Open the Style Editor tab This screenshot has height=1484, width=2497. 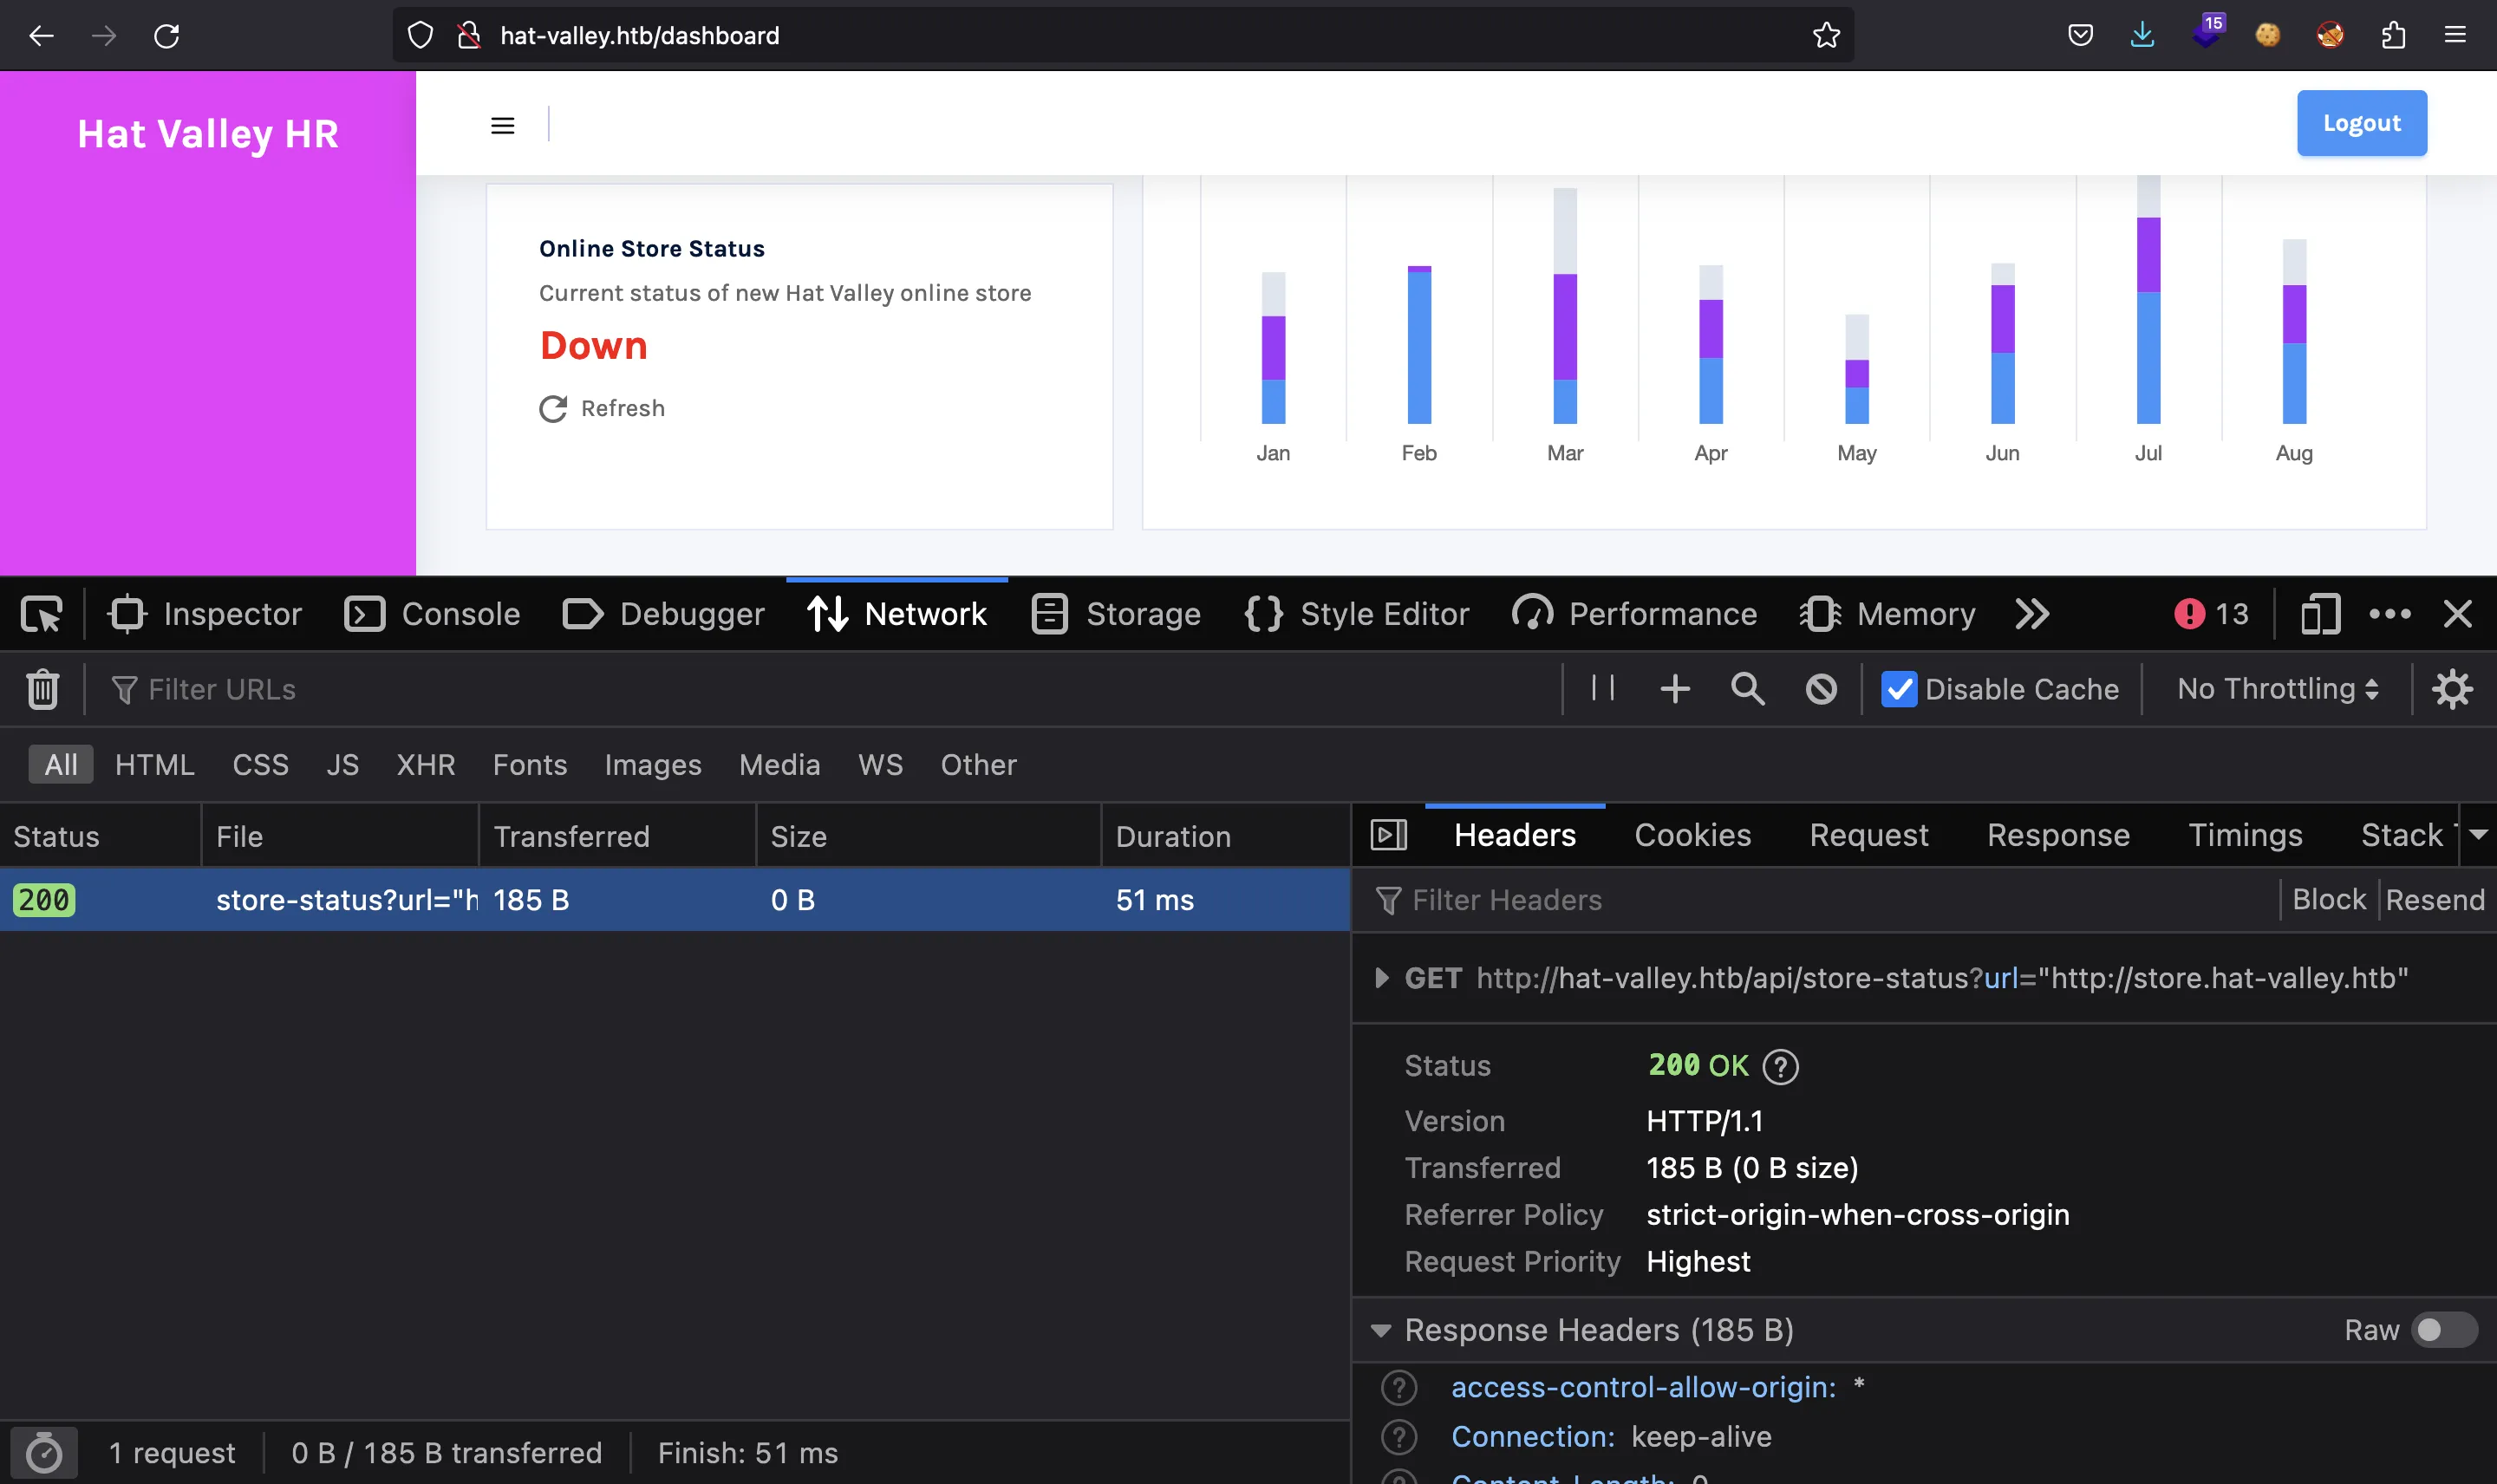pyautogui.click(x=1357, y=613)
